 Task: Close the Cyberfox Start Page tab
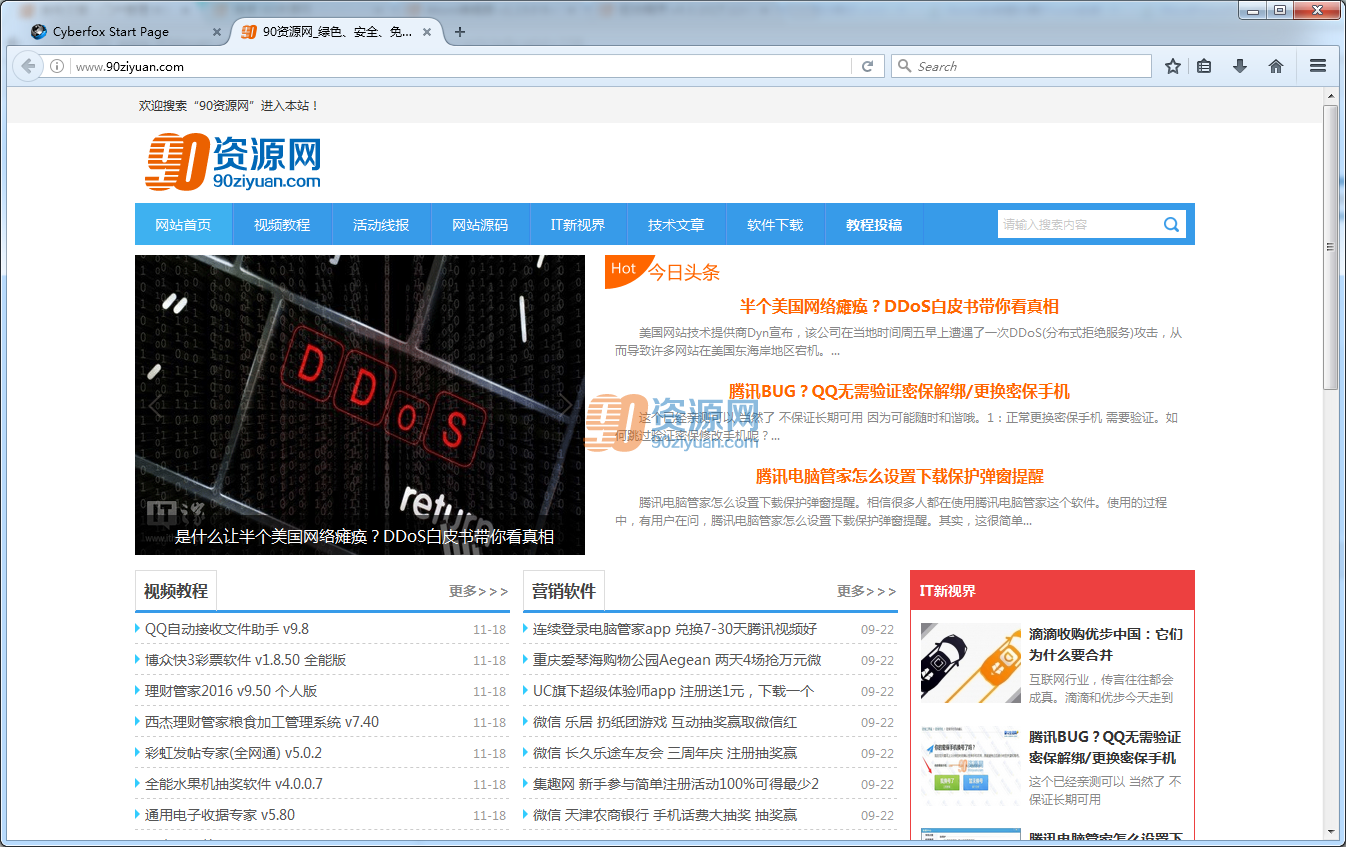(x=217, y=32)
